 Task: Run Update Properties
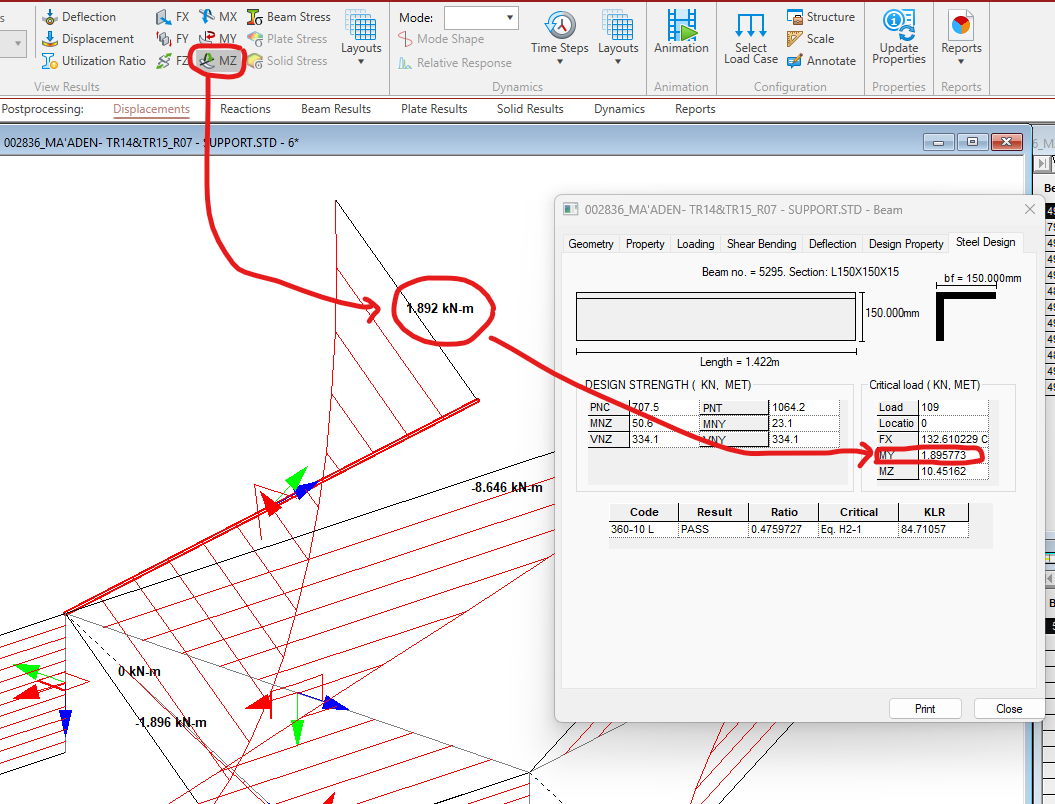click(899, 37)
